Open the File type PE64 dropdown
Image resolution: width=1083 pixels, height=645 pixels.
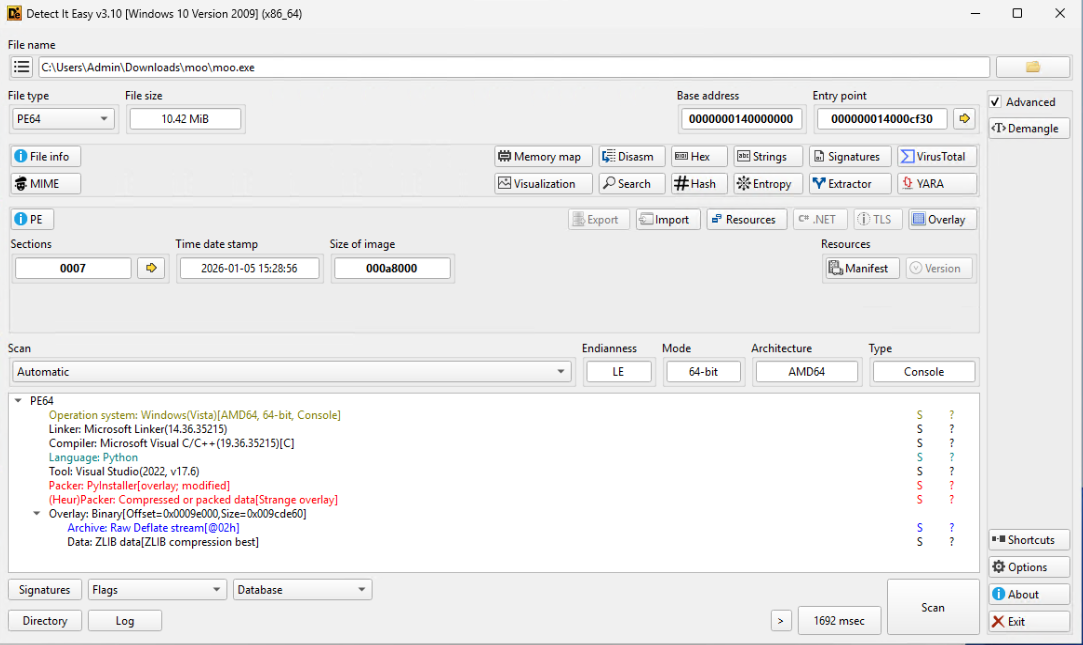click(x=63, y=119)
